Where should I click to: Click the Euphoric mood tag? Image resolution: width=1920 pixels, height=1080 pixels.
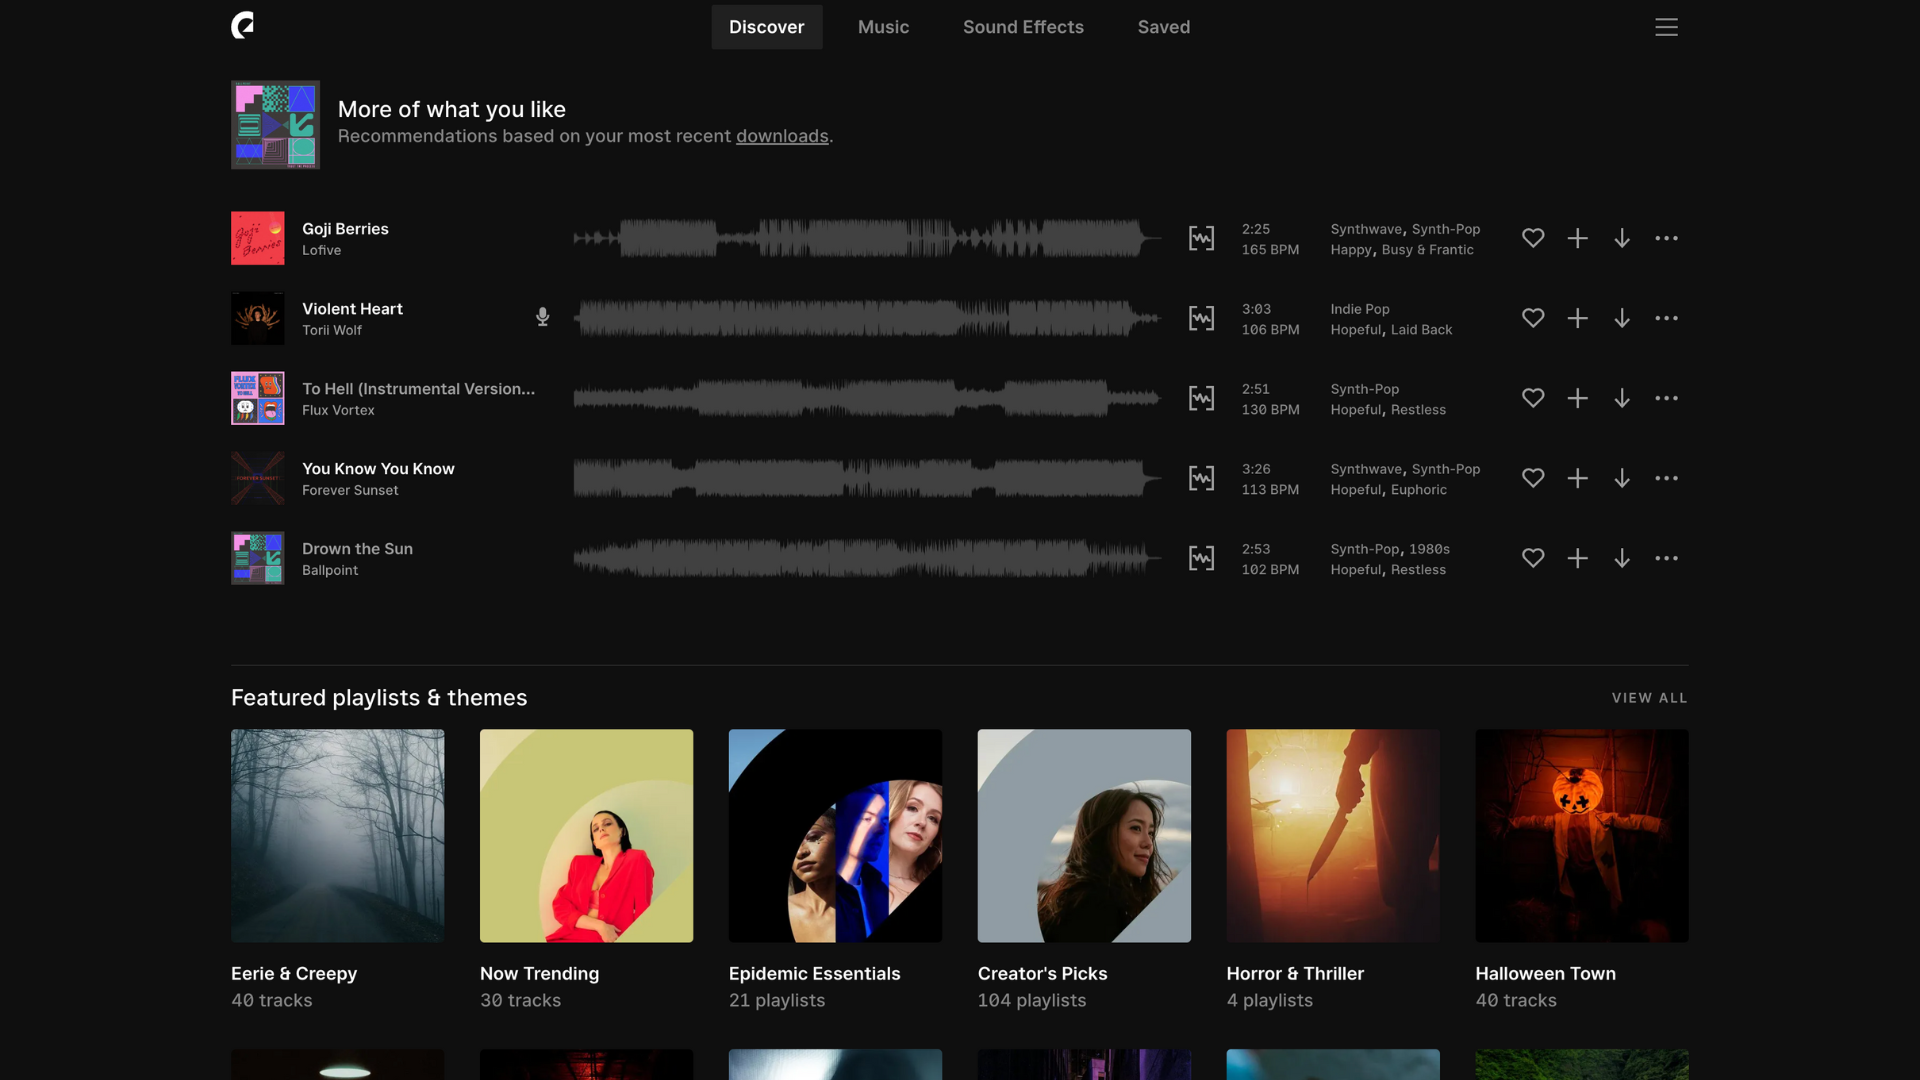pyautogui.click(x=1418, y=489)
